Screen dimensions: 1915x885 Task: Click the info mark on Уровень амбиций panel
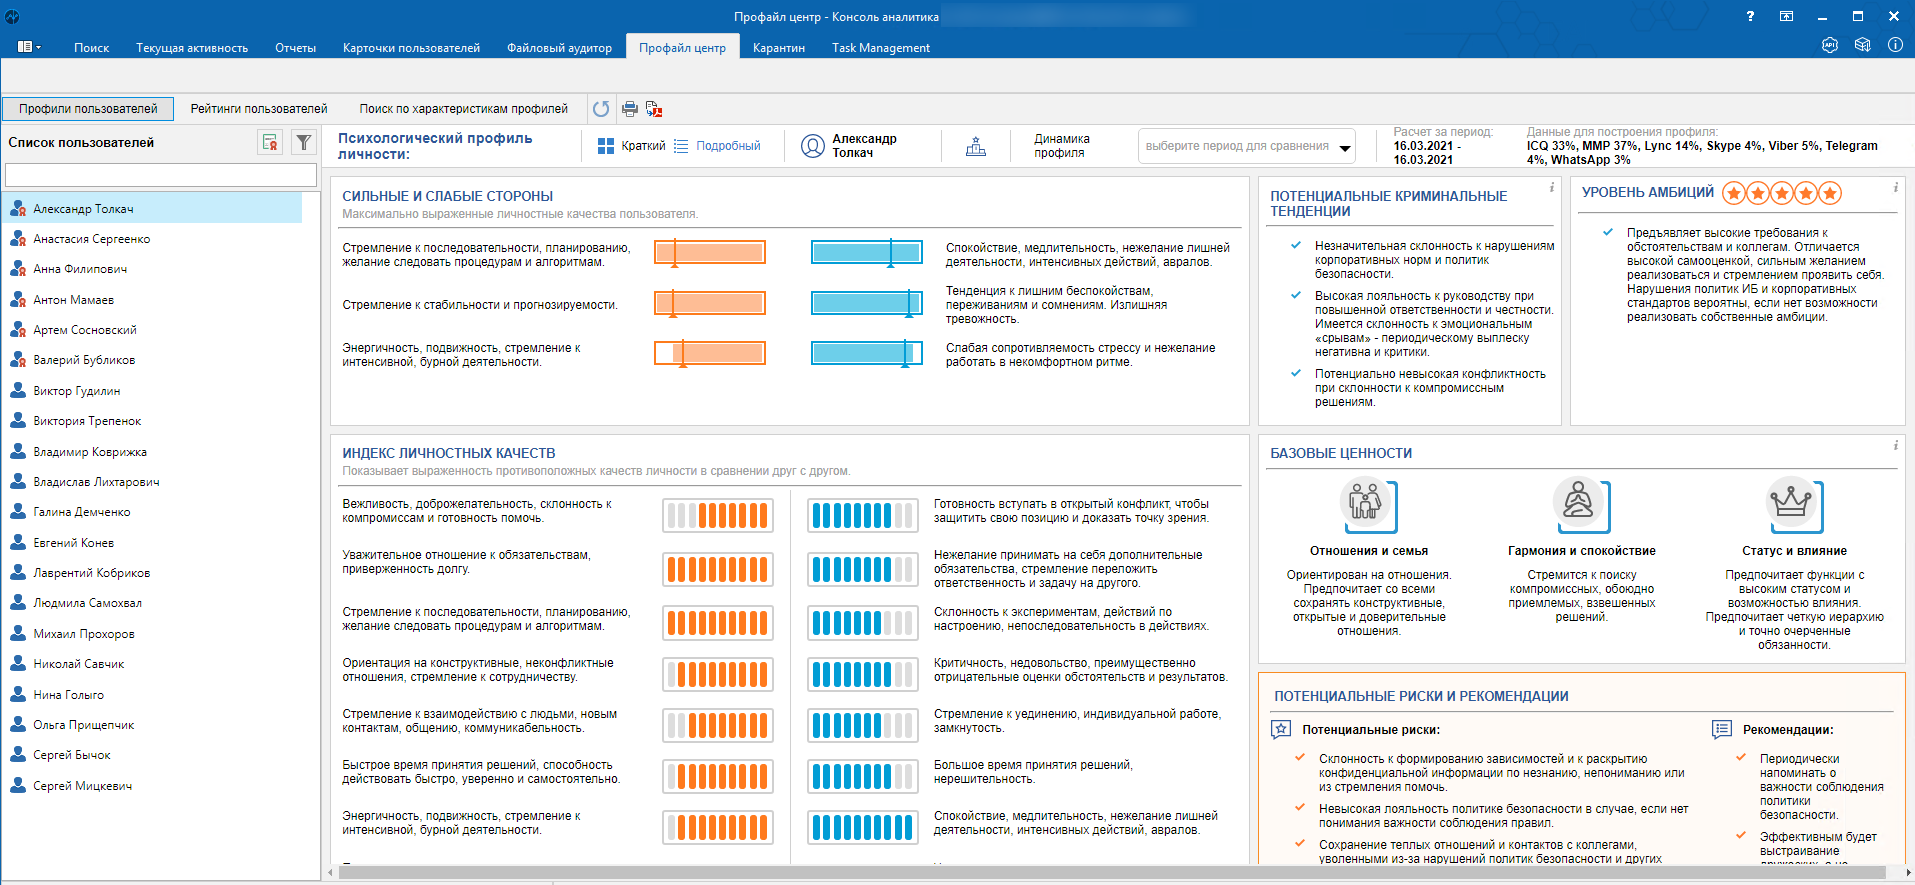pos(1895,187)
